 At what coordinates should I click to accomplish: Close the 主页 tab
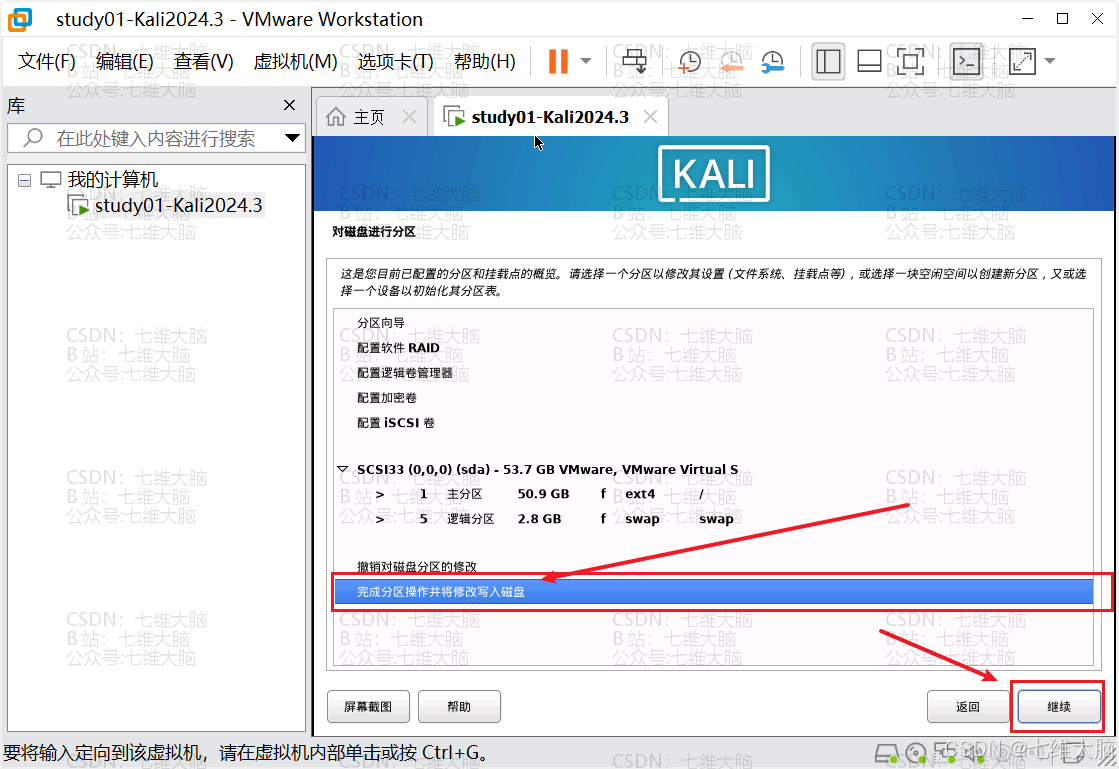click(x=409, y=116)
